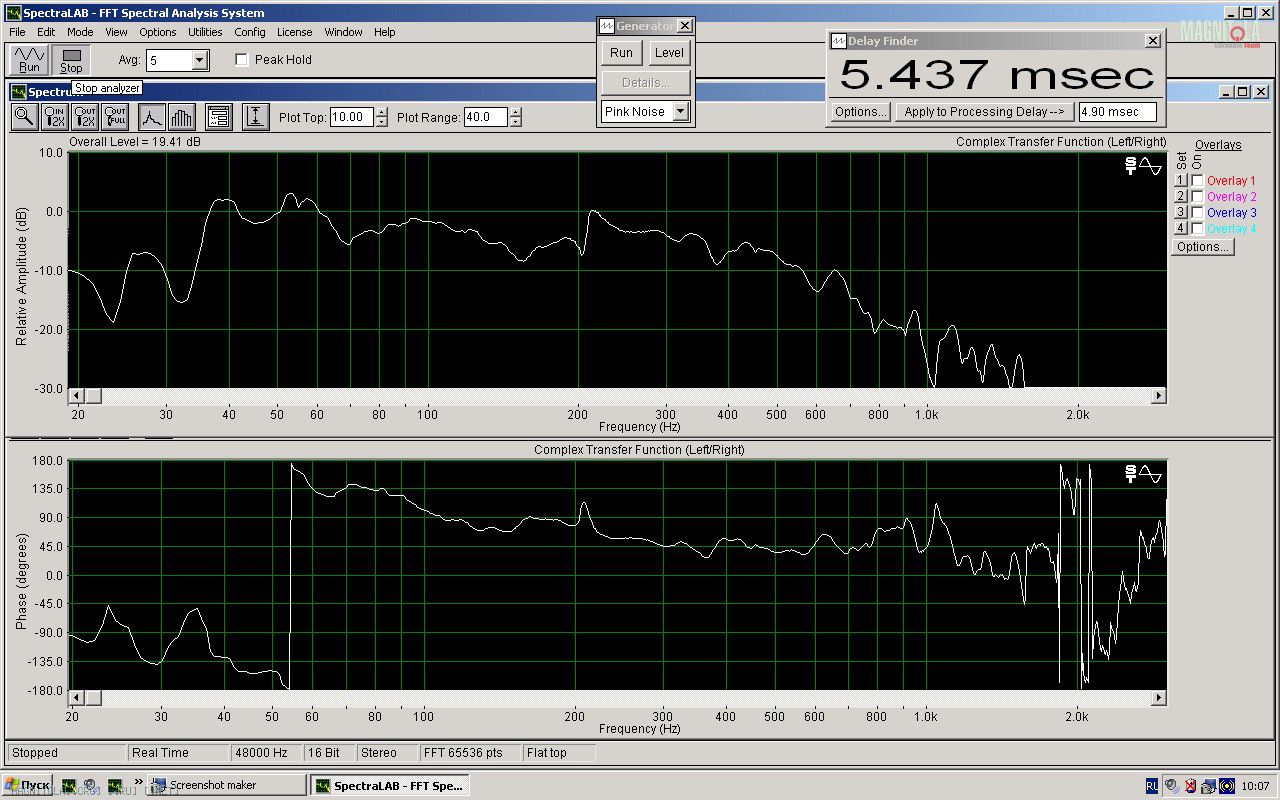
Task: Zoom out 2X on the spectrum
Action: point(85,117)
